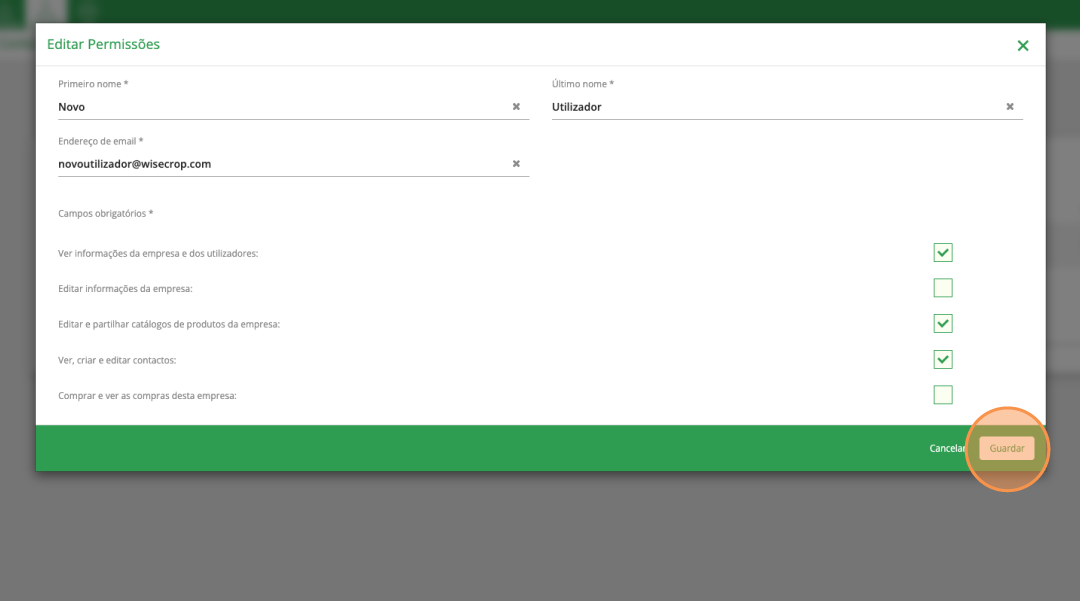Click the 'Editar Permissões' dialog title
1080x601 pixels.
(x=103, y=45)
